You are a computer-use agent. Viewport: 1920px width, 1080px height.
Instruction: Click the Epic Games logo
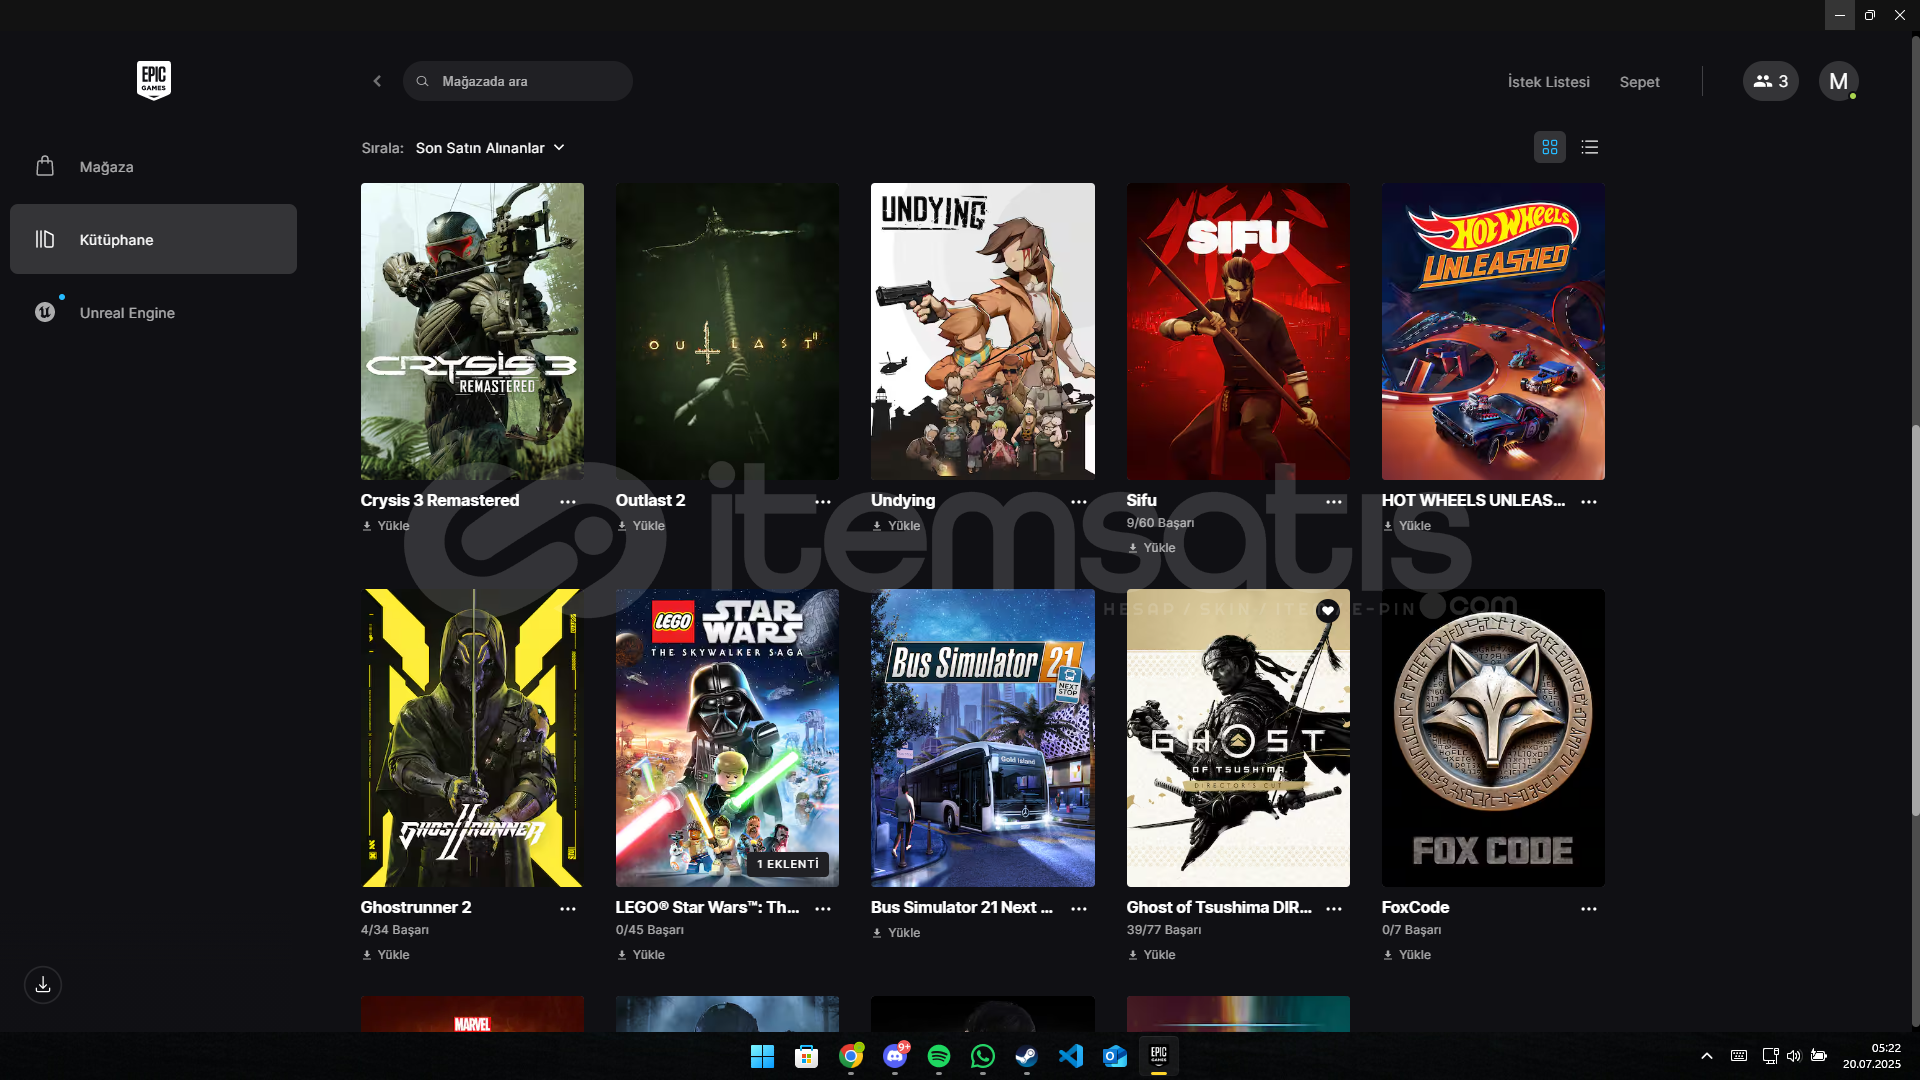154,80
